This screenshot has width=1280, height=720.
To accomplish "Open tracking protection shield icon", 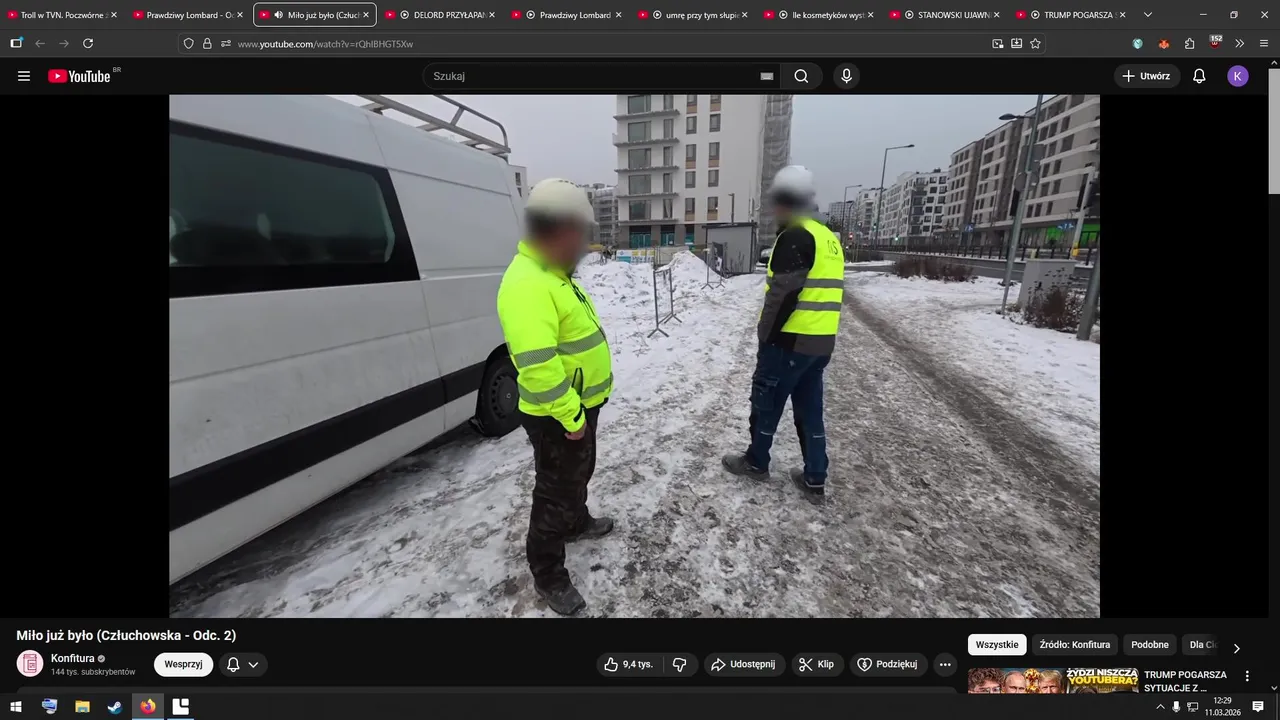I will click(x=188, y=43).
